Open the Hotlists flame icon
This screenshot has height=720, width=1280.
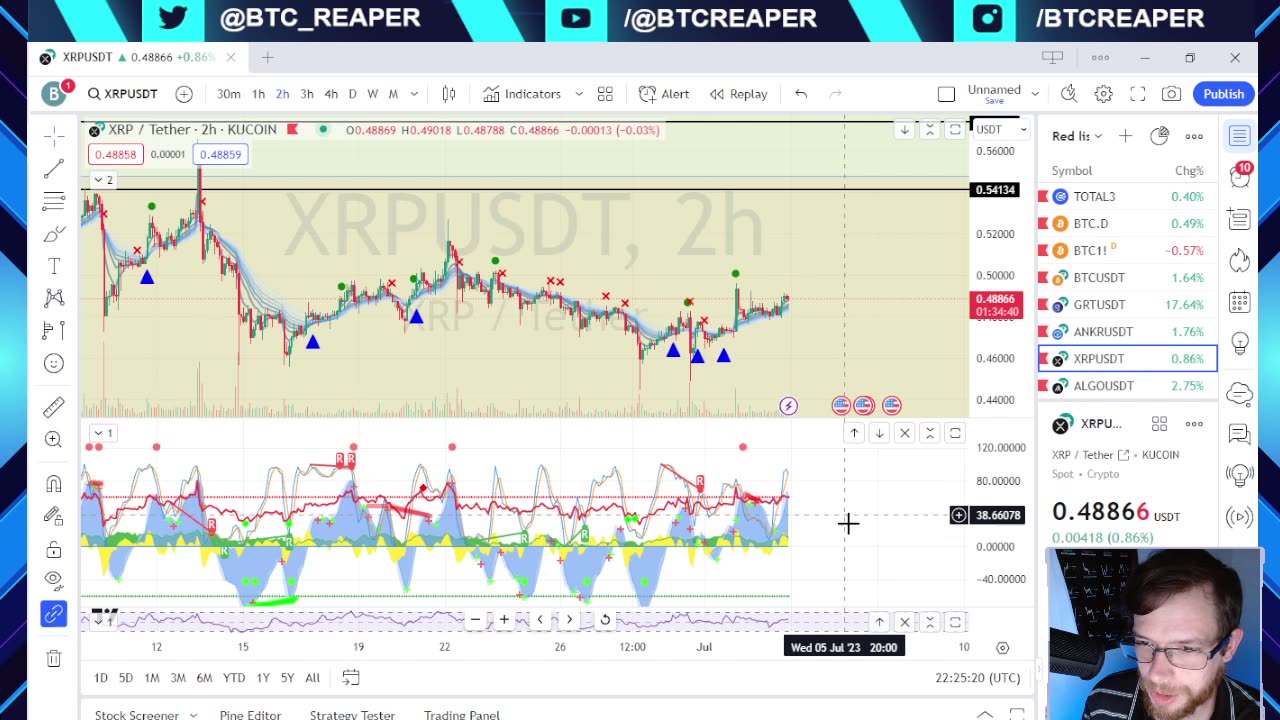(1240, 260)
